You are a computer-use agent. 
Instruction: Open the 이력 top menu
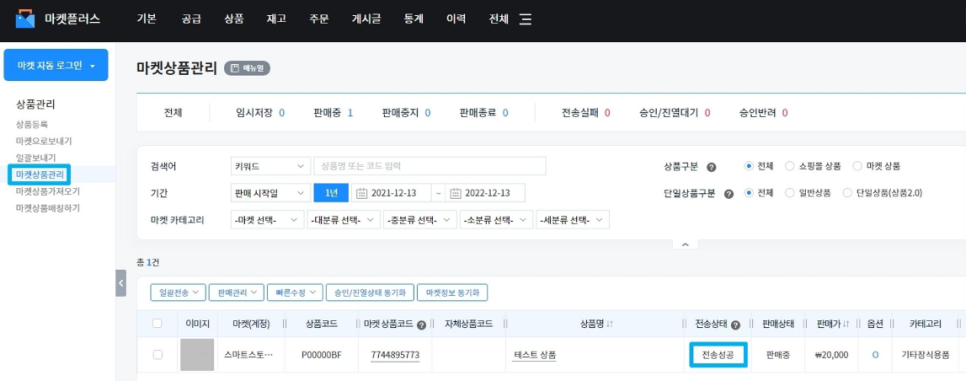(x=456, y=18)
